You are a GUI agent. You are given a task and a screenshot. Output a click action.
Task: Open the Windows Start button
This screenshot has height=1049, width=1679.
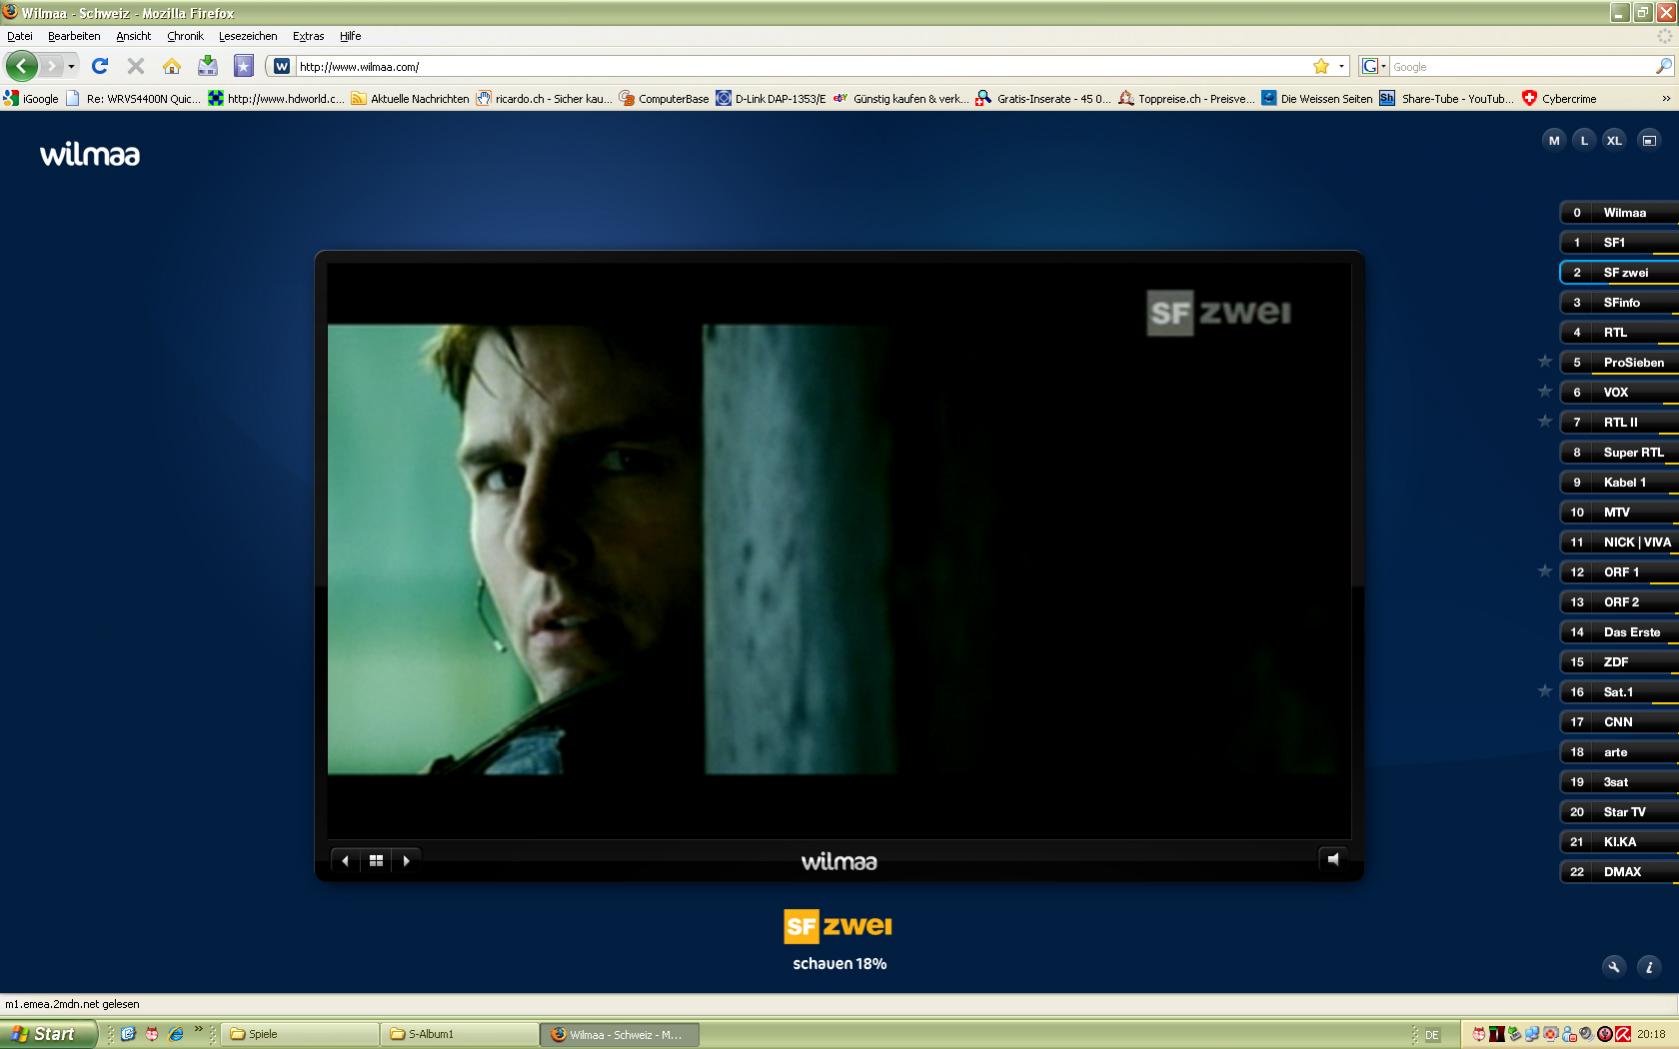48,1034
